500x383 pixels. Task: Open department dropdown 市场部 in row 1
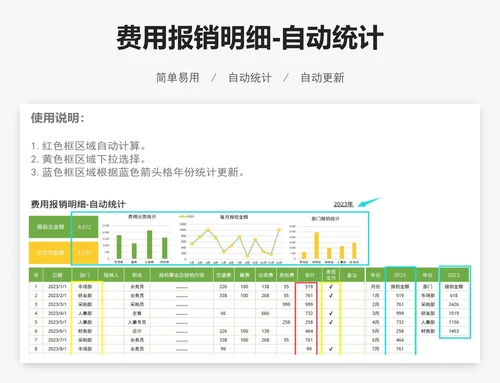point(85,286)
